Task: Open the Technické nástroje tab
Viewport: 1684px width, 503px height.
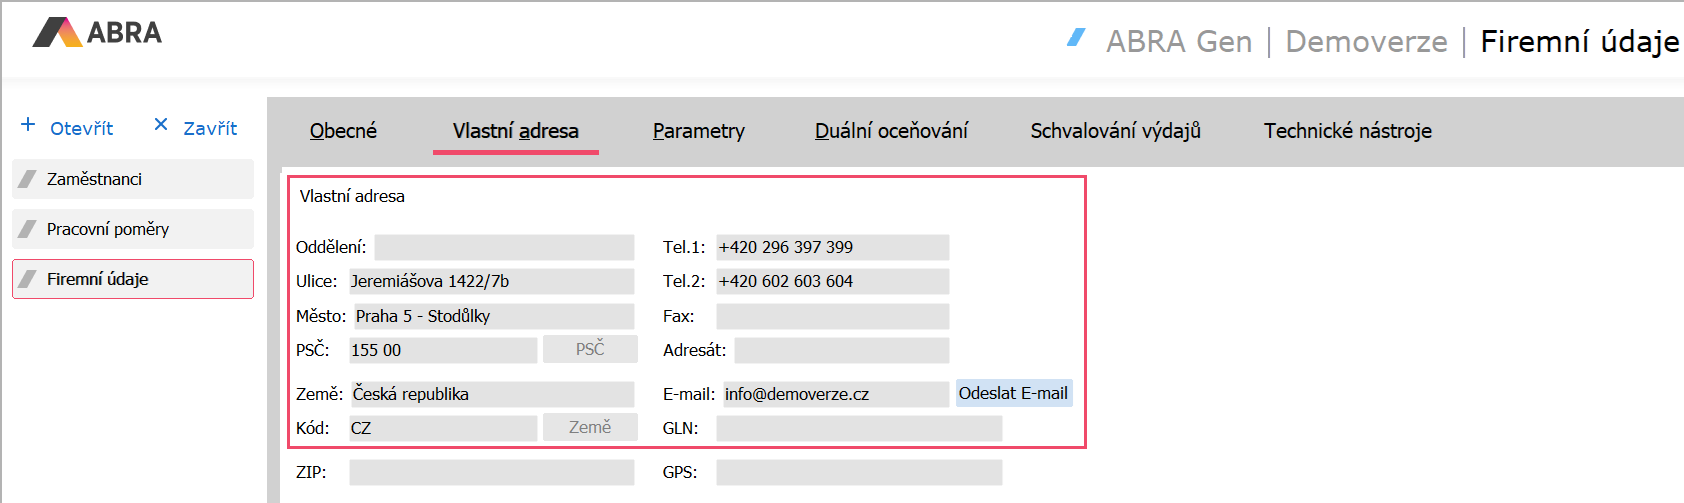Action: (1347, 131)
